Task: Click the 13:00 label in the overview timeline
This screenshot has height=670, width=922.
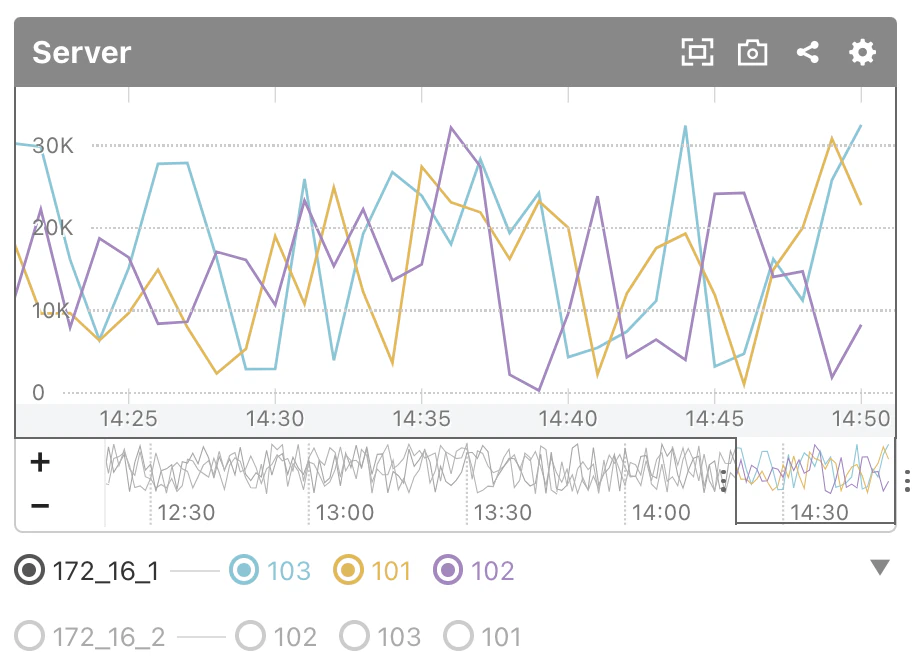Action: (345, 512)
